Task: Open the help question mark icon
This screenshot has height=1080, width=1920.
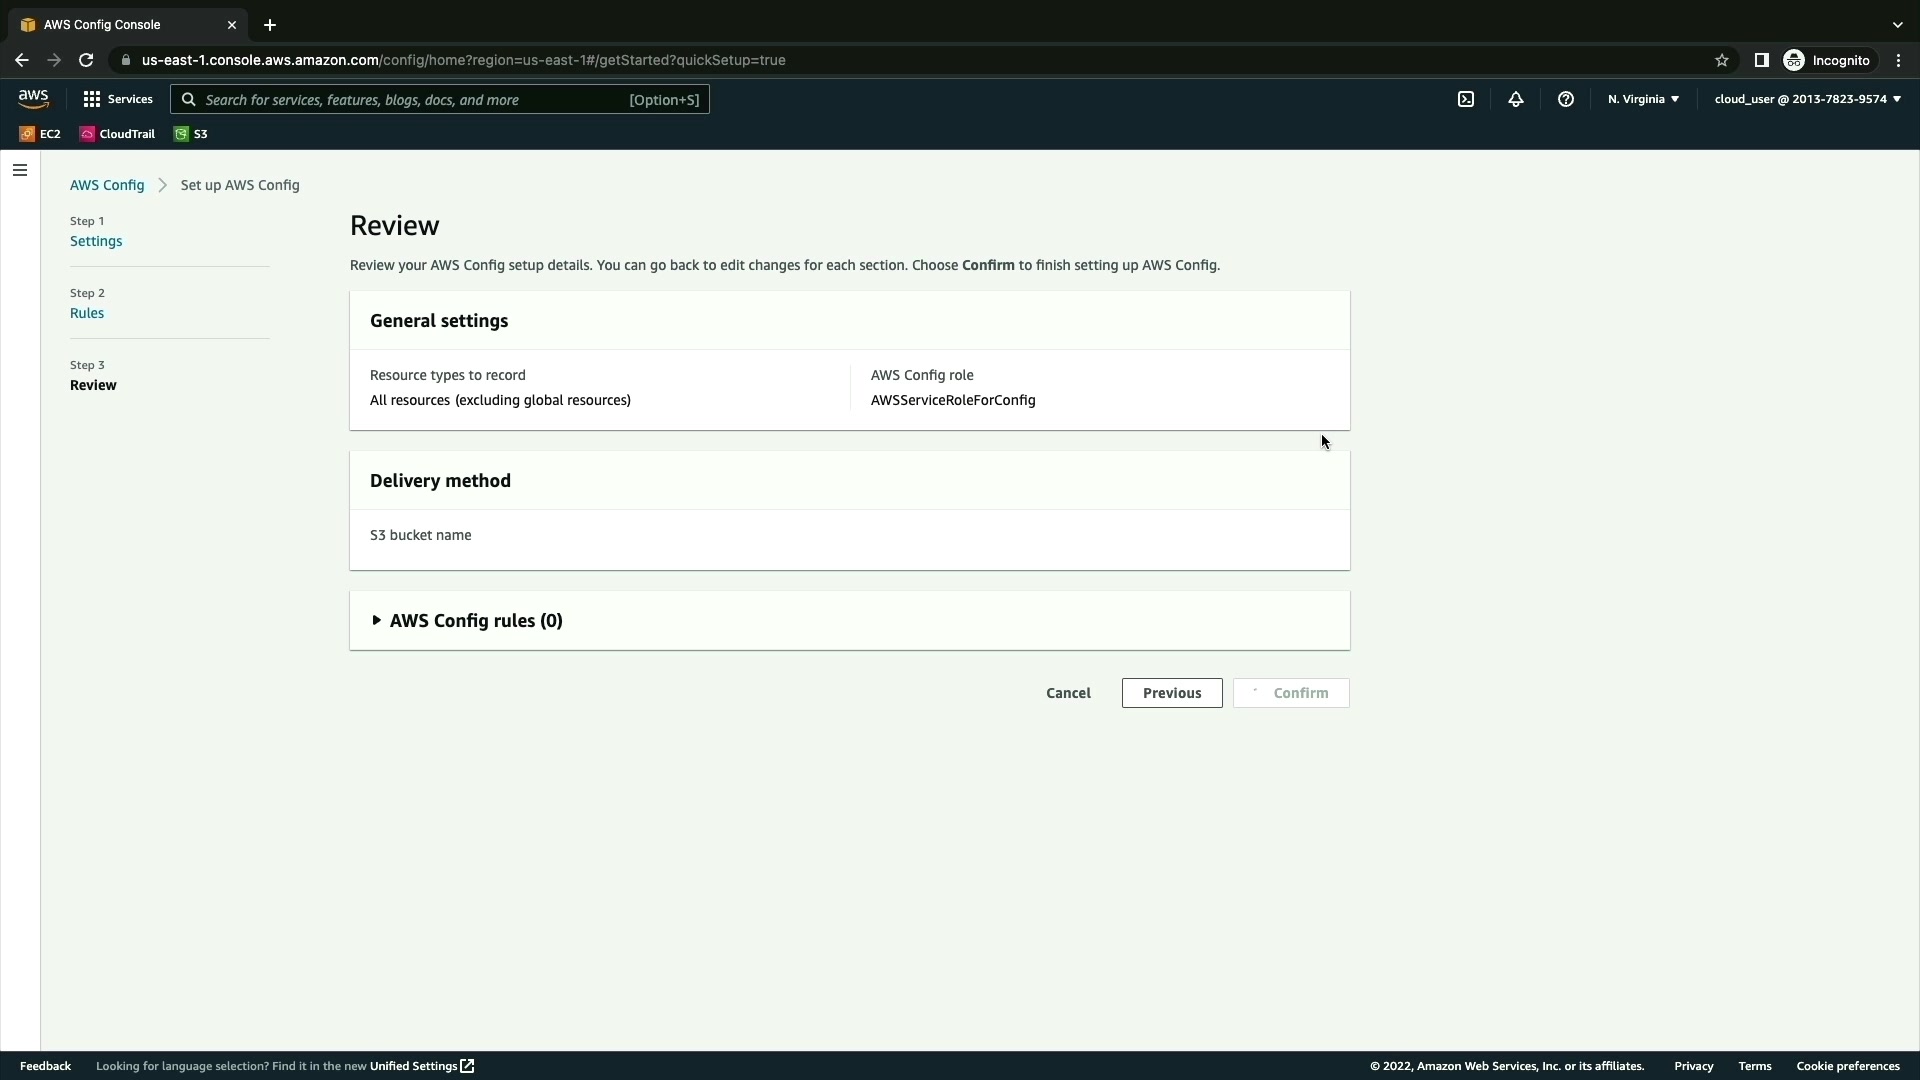Action: click(x=1566, y=99)
